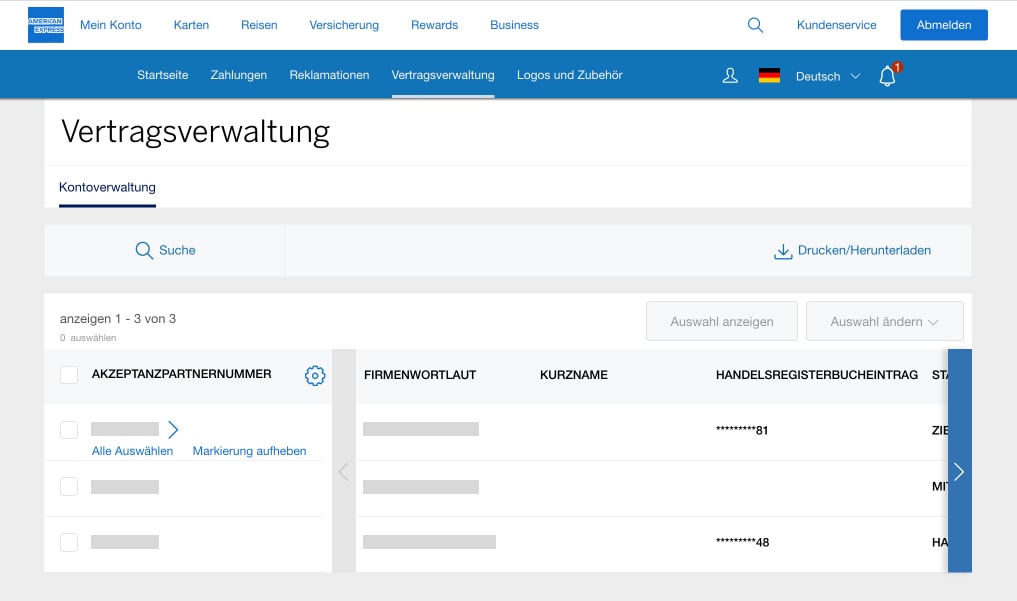Click the German flag icon
1017x601 pixels.
[x=769, y=74]
